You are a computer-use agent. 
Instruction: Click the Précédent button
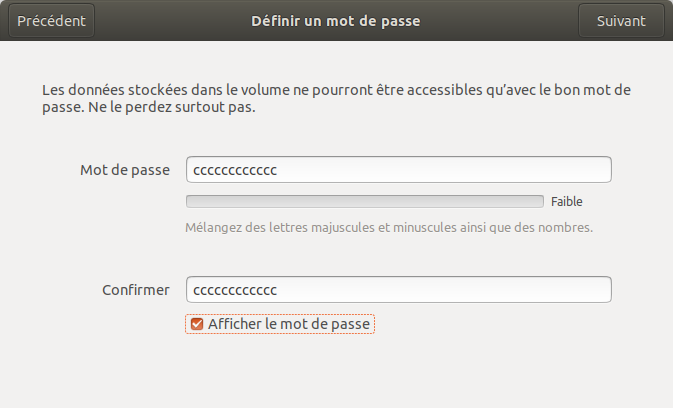click(51, 20)
